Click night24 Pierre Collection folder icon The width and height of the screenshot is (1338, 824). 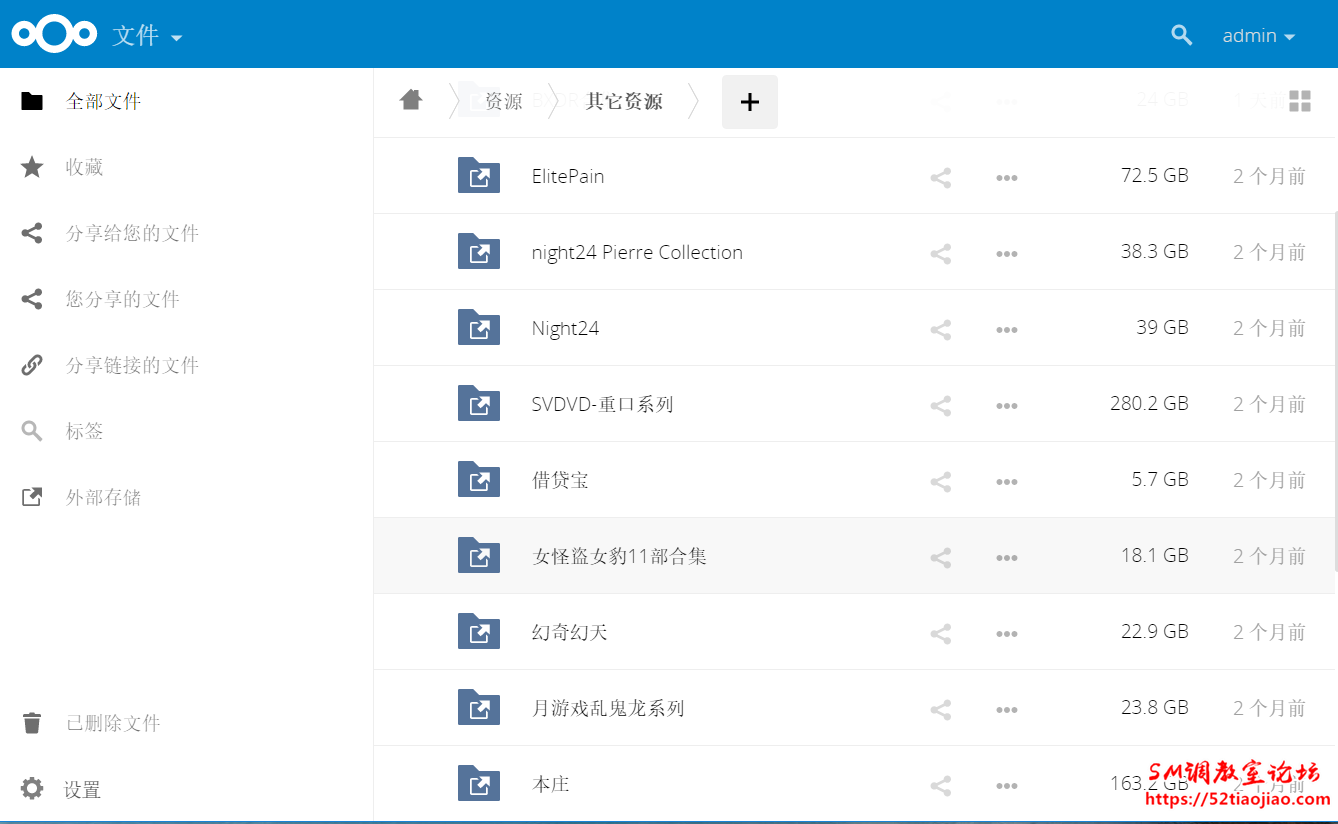(x=479, y=251)
